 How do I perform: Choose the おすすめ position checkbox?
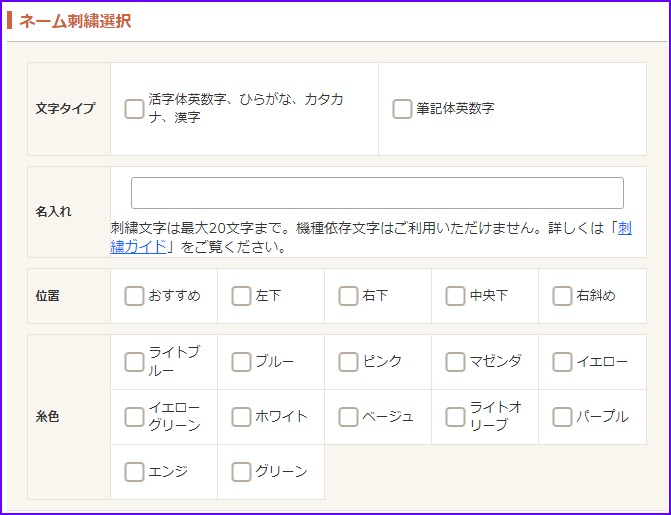pyautogui.click(x=134, y=296)
